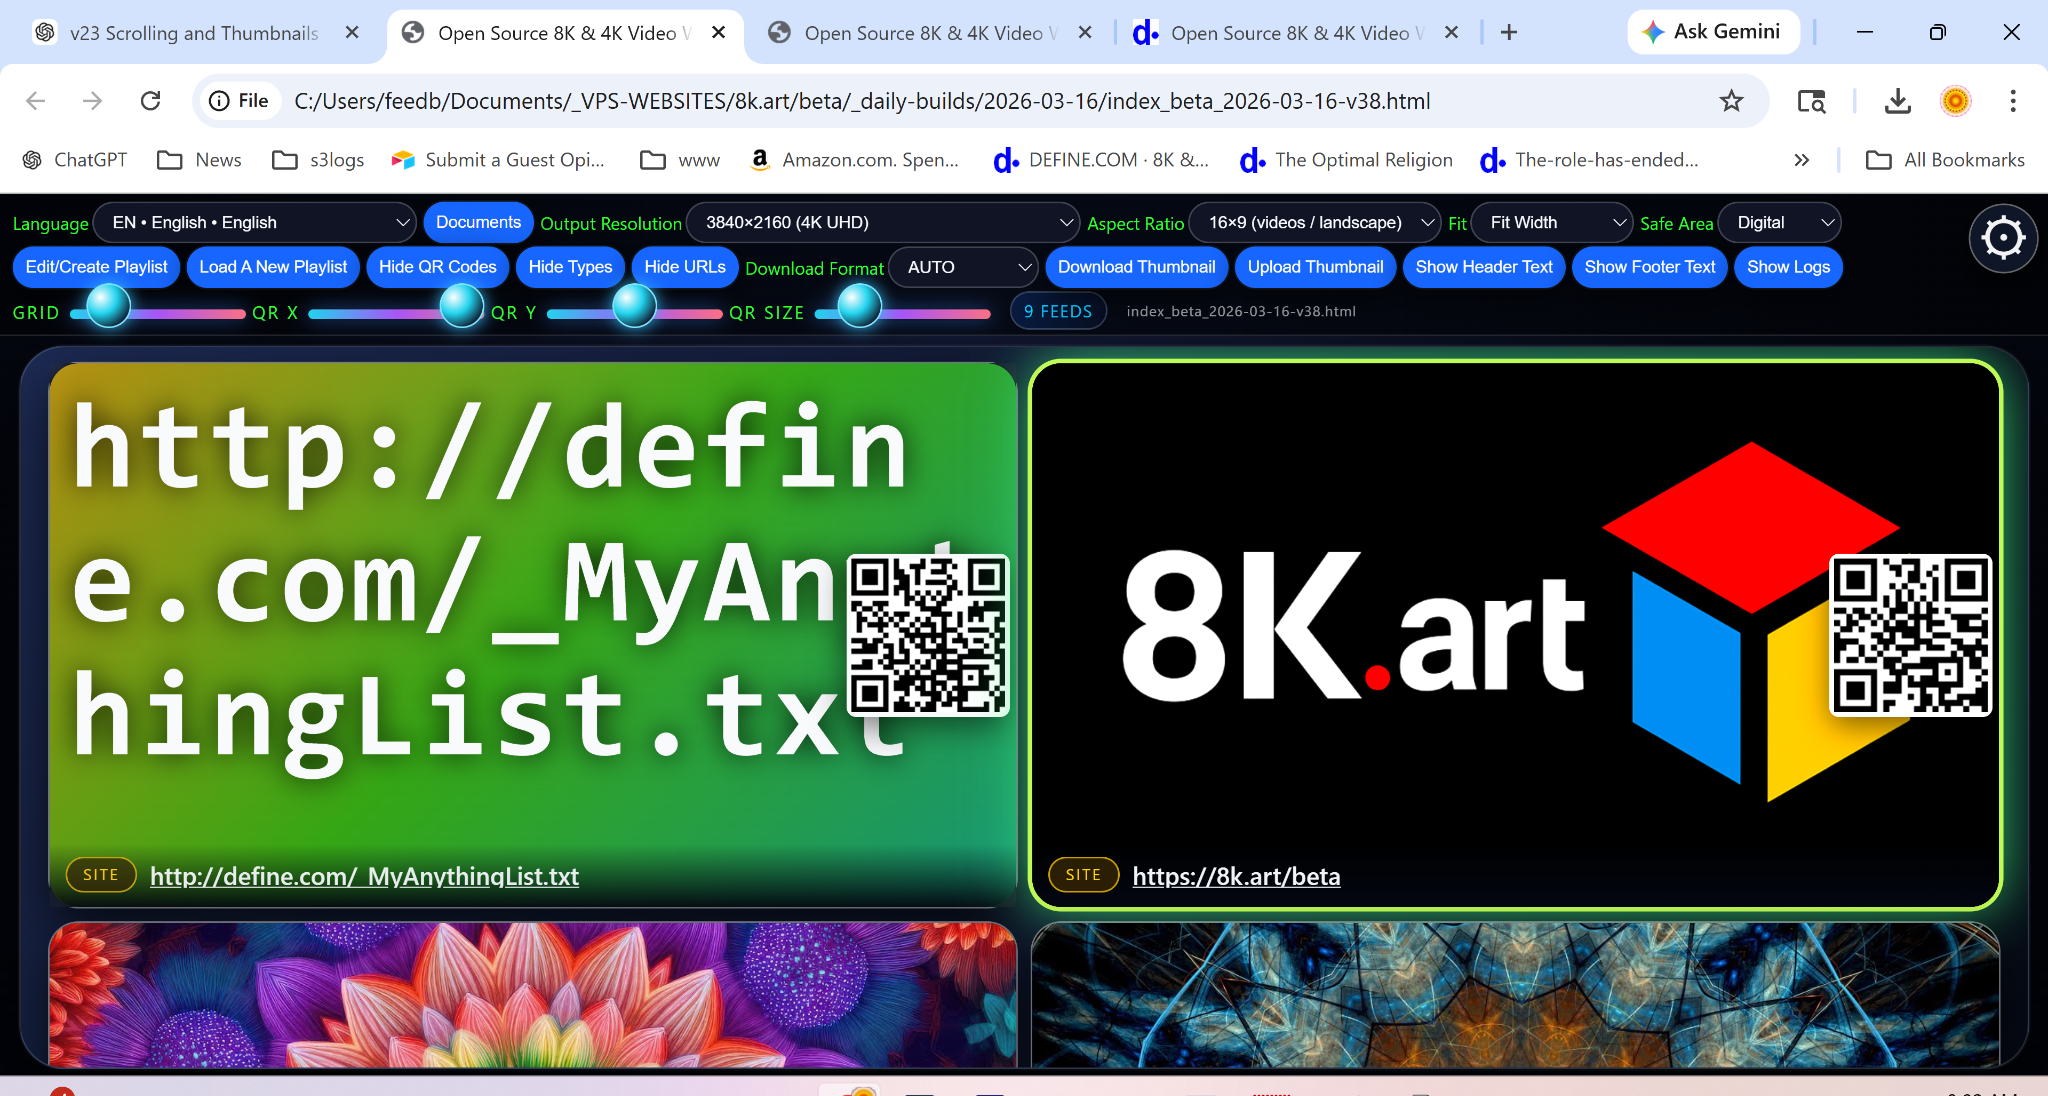Click the browser back arrow
2048x1096 pixels.
pos(36,101)
